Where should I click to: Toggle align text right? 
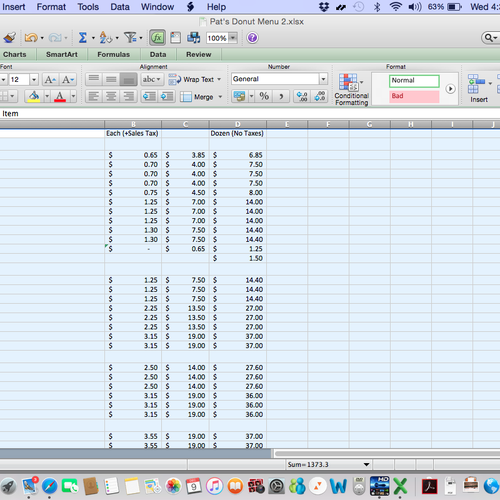point(128,97)
